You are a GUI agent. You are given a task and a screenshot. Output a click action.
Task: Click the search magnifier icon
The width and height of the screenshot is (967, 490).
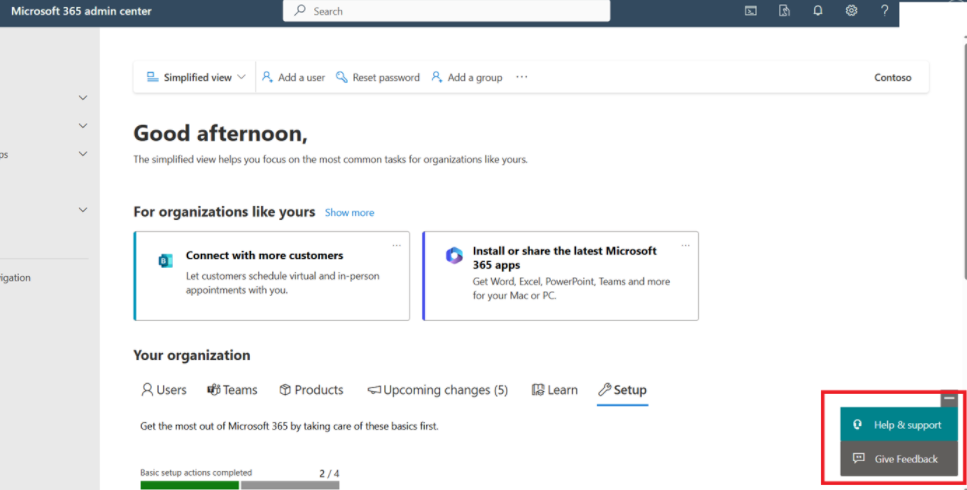pyautogui.click(x=300, y=10)
